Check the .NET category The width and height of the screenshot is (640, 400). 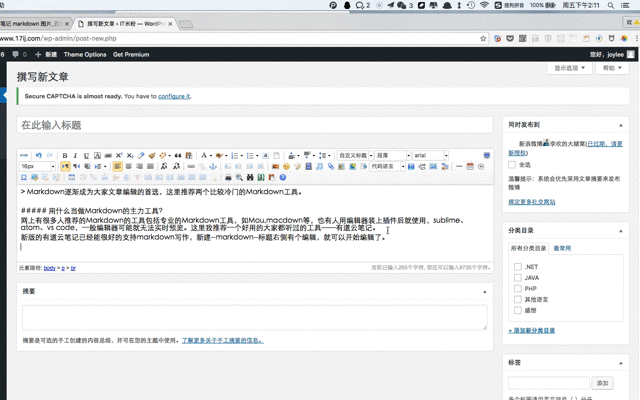pos(518,267)
